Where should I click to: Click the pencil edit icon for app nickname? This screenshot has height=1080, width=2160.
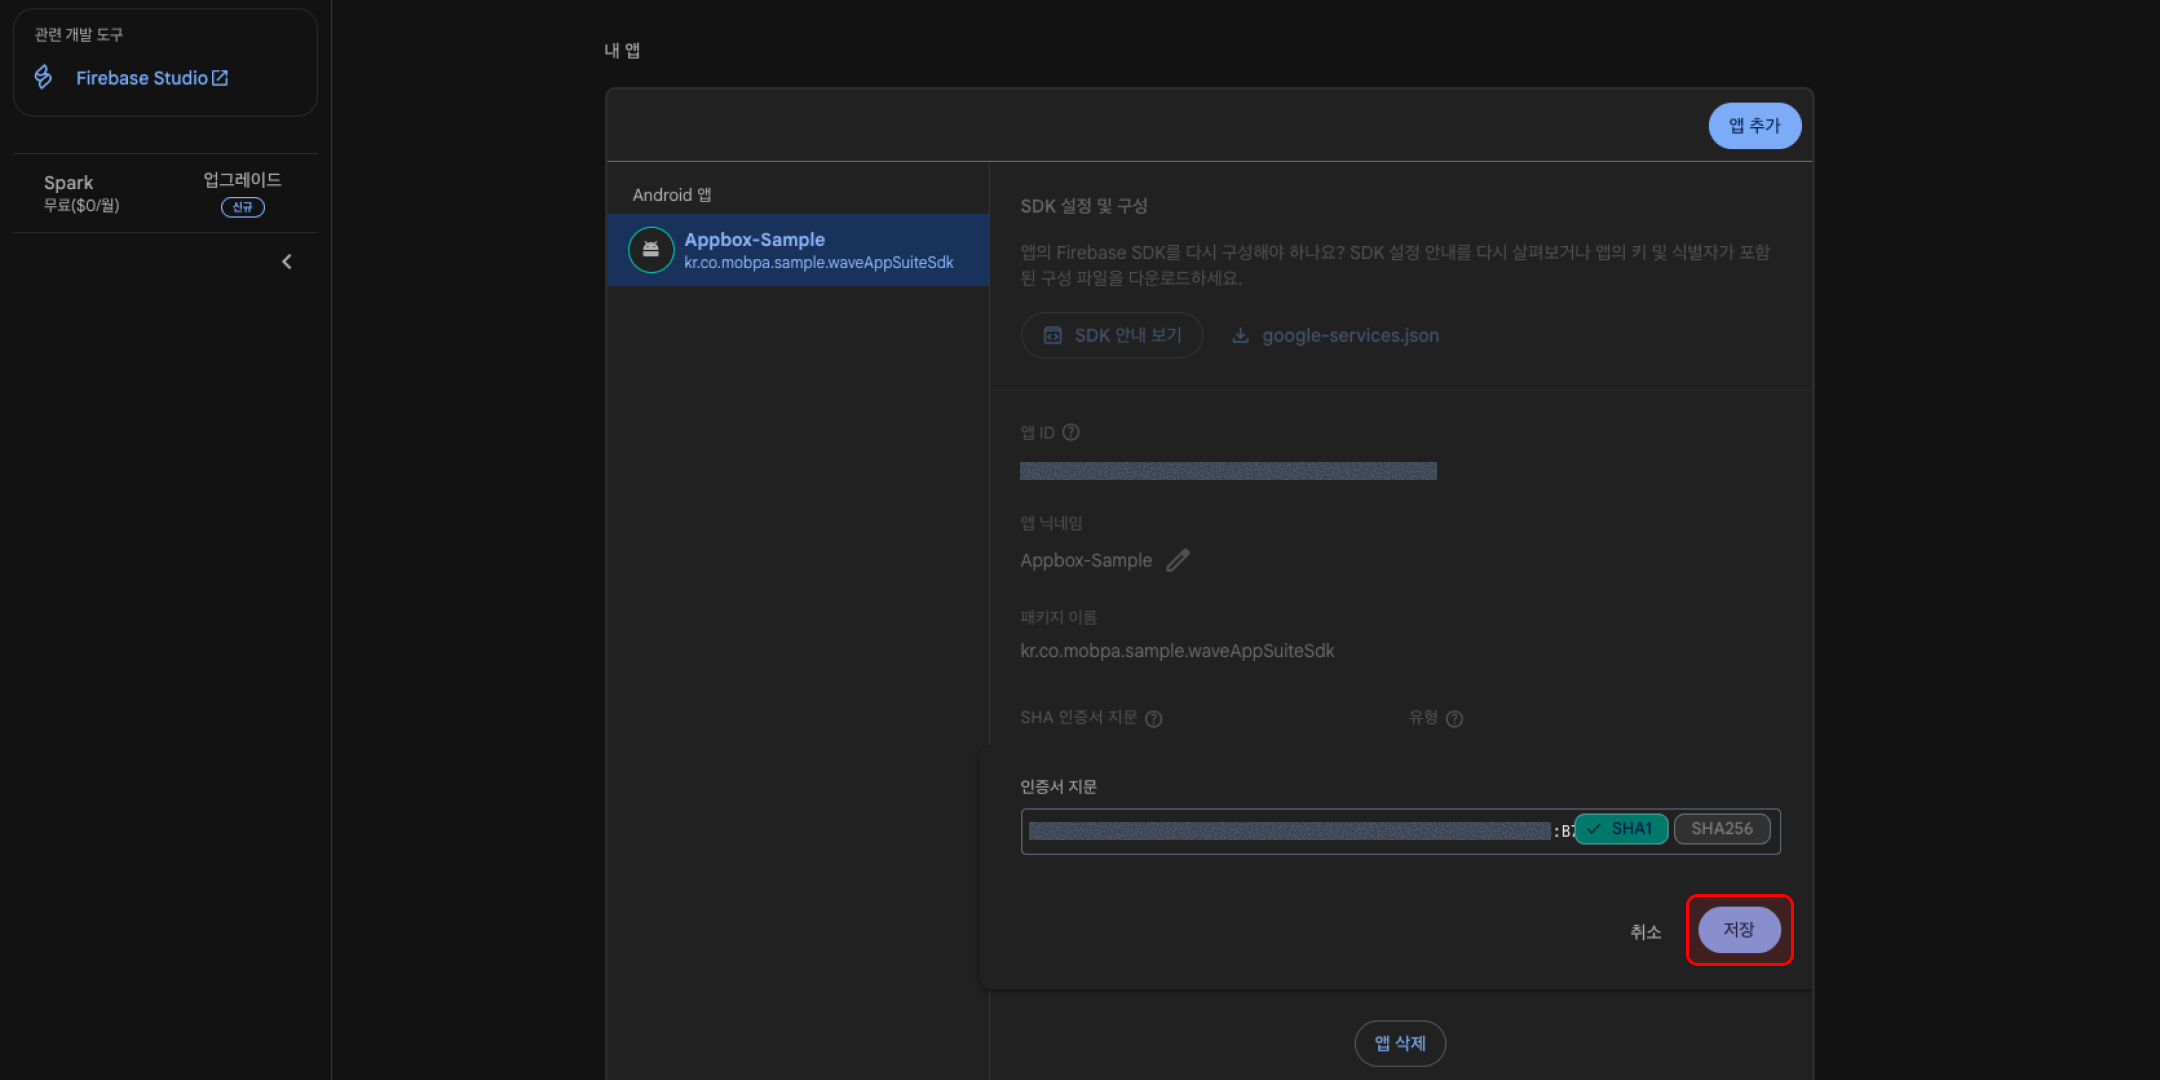click(x=1178, y=560)
